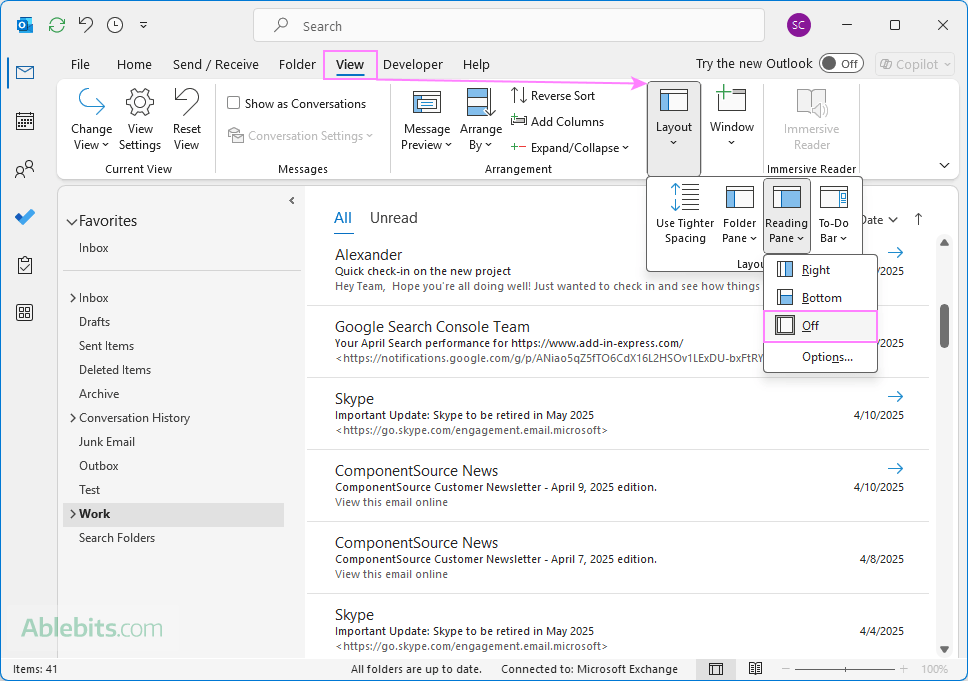Image resolution: width=968 pixels, height=681 pixels.
Task: Open Junk Email folder
Action: tap(107, 442)
